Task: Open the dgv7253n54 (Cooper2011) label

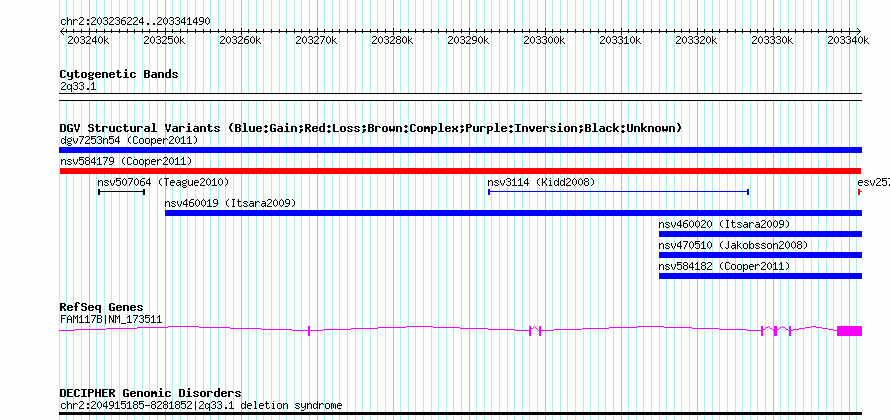Action: [x=129, y=140]
